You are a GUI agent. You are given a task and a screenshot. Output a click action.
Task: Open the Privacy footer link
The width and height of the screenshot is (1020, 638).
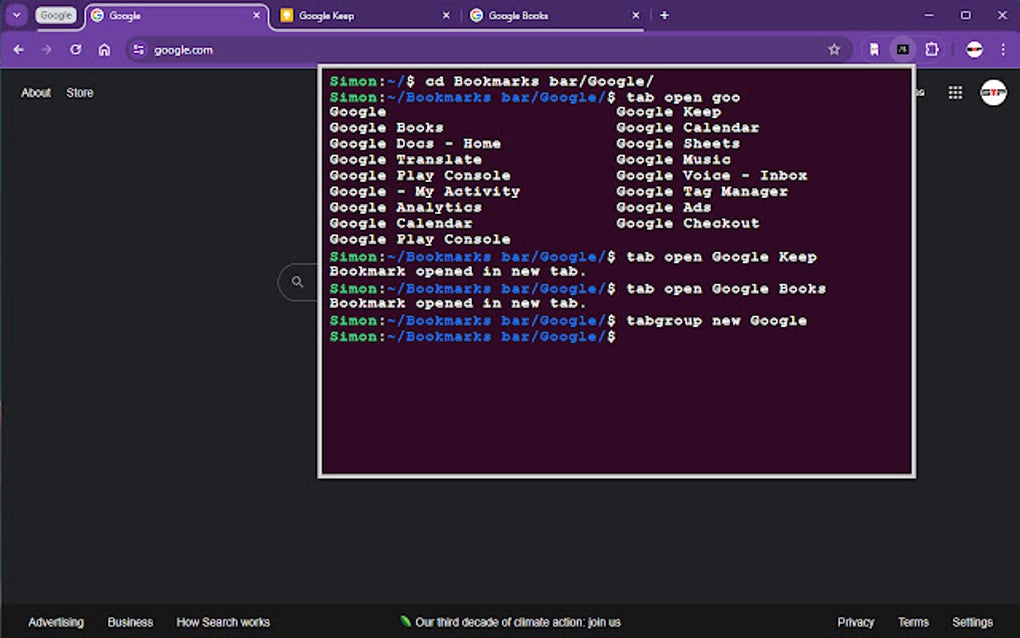(856, 621)
